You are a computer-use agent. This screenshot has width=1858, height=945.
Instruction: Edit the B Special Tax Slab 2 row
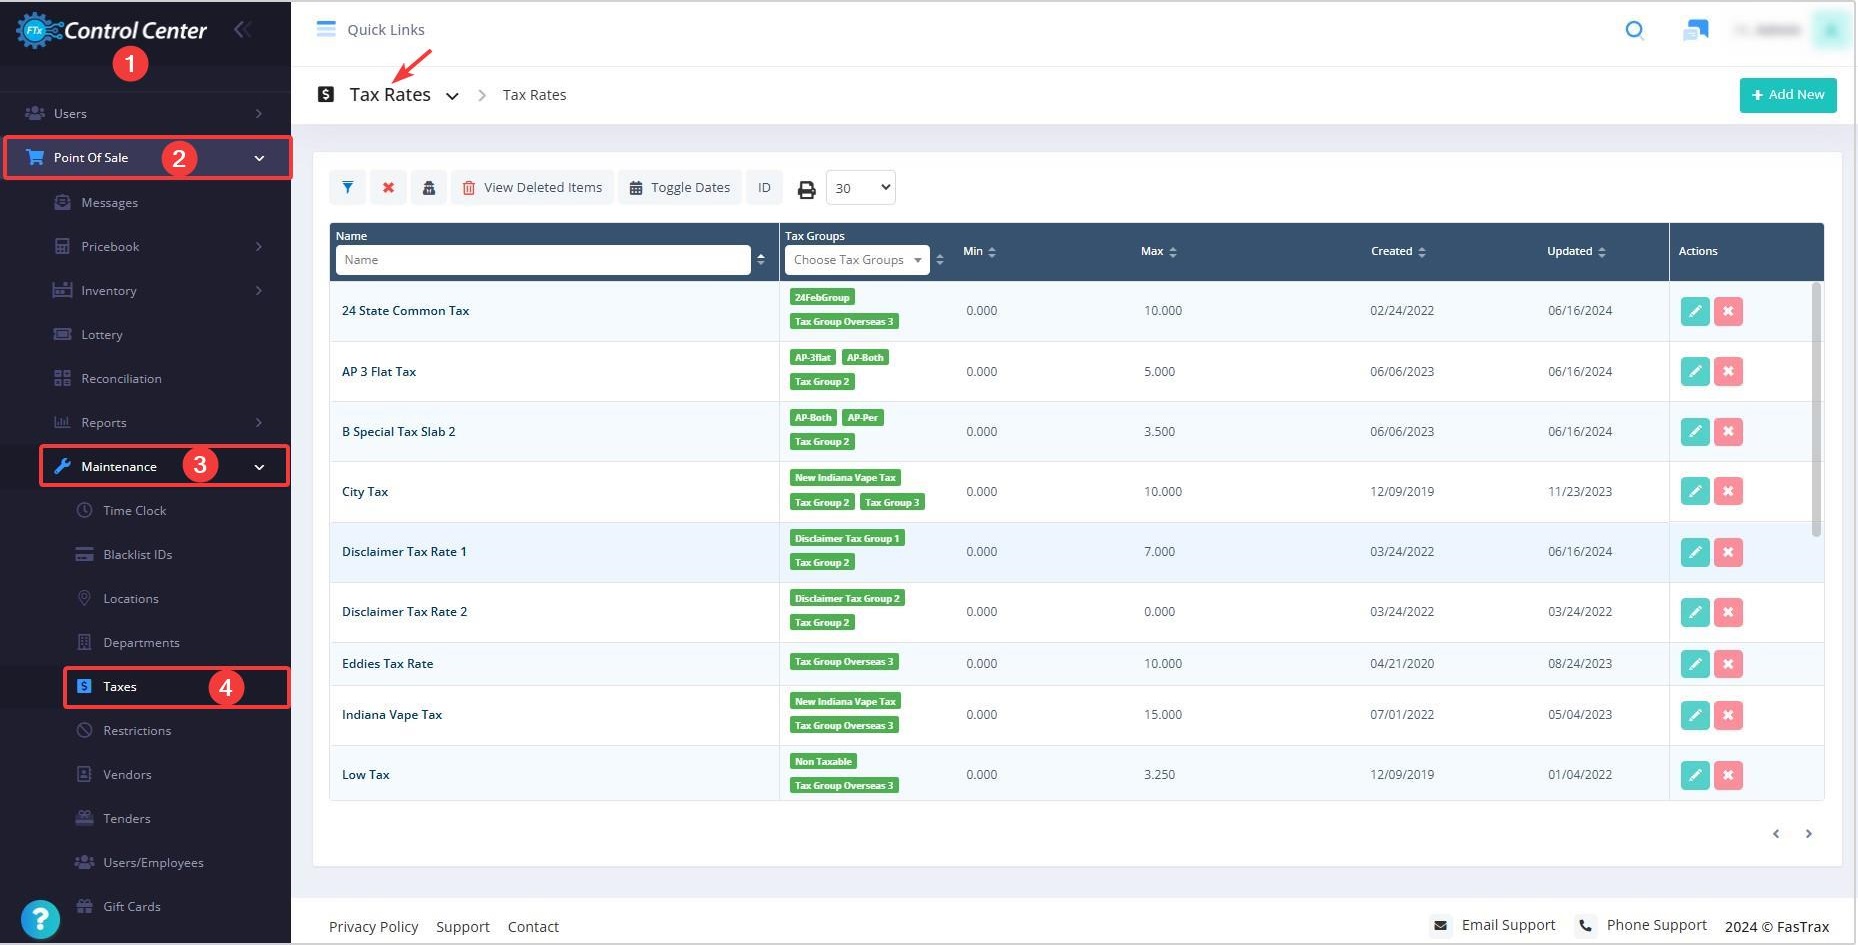point(1695,431)
